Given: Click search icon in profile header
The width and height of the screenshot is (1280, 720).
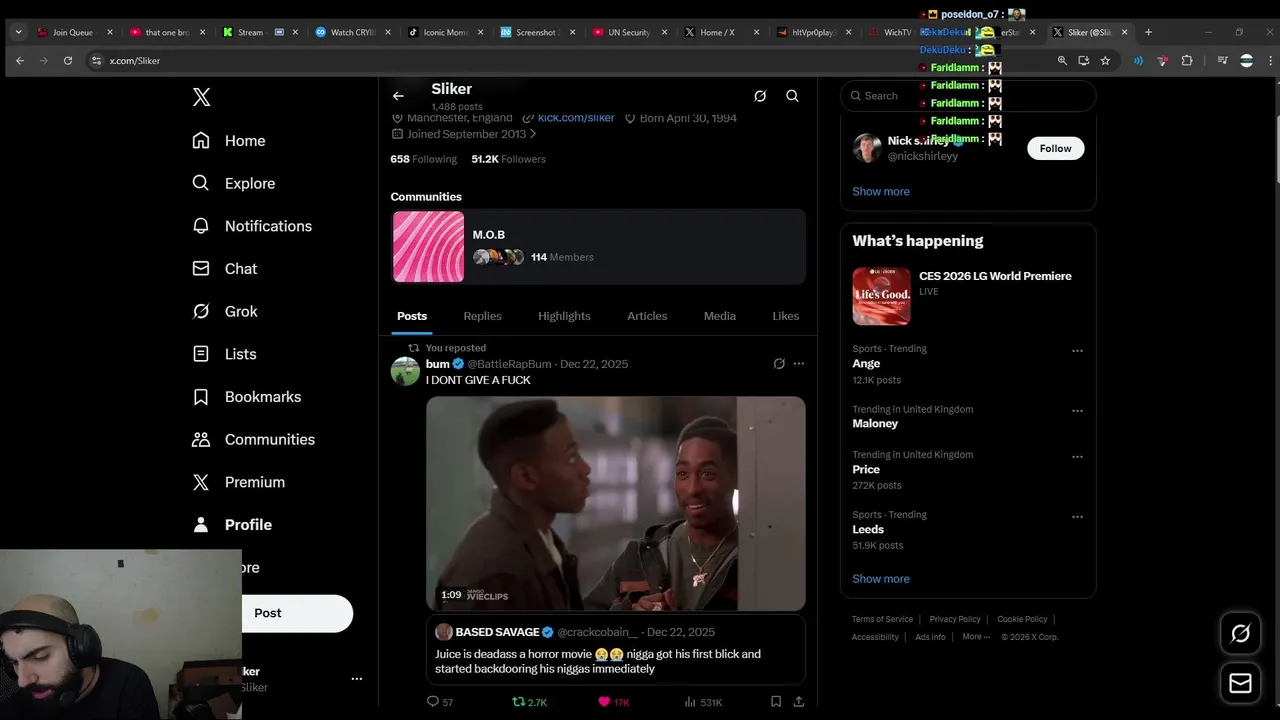Looking at the screenshot, I should click(792, 96).
